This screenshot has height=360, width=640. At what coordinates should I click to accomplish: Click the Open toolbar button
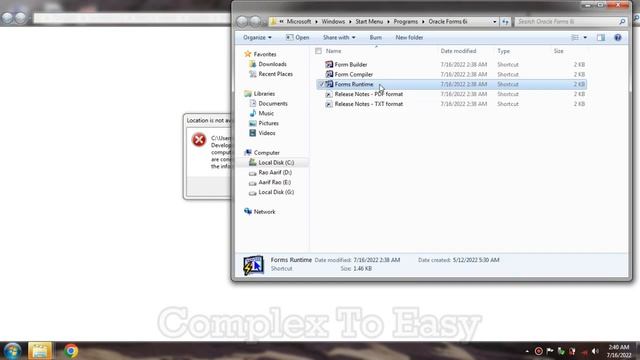[x=298, y=38]
